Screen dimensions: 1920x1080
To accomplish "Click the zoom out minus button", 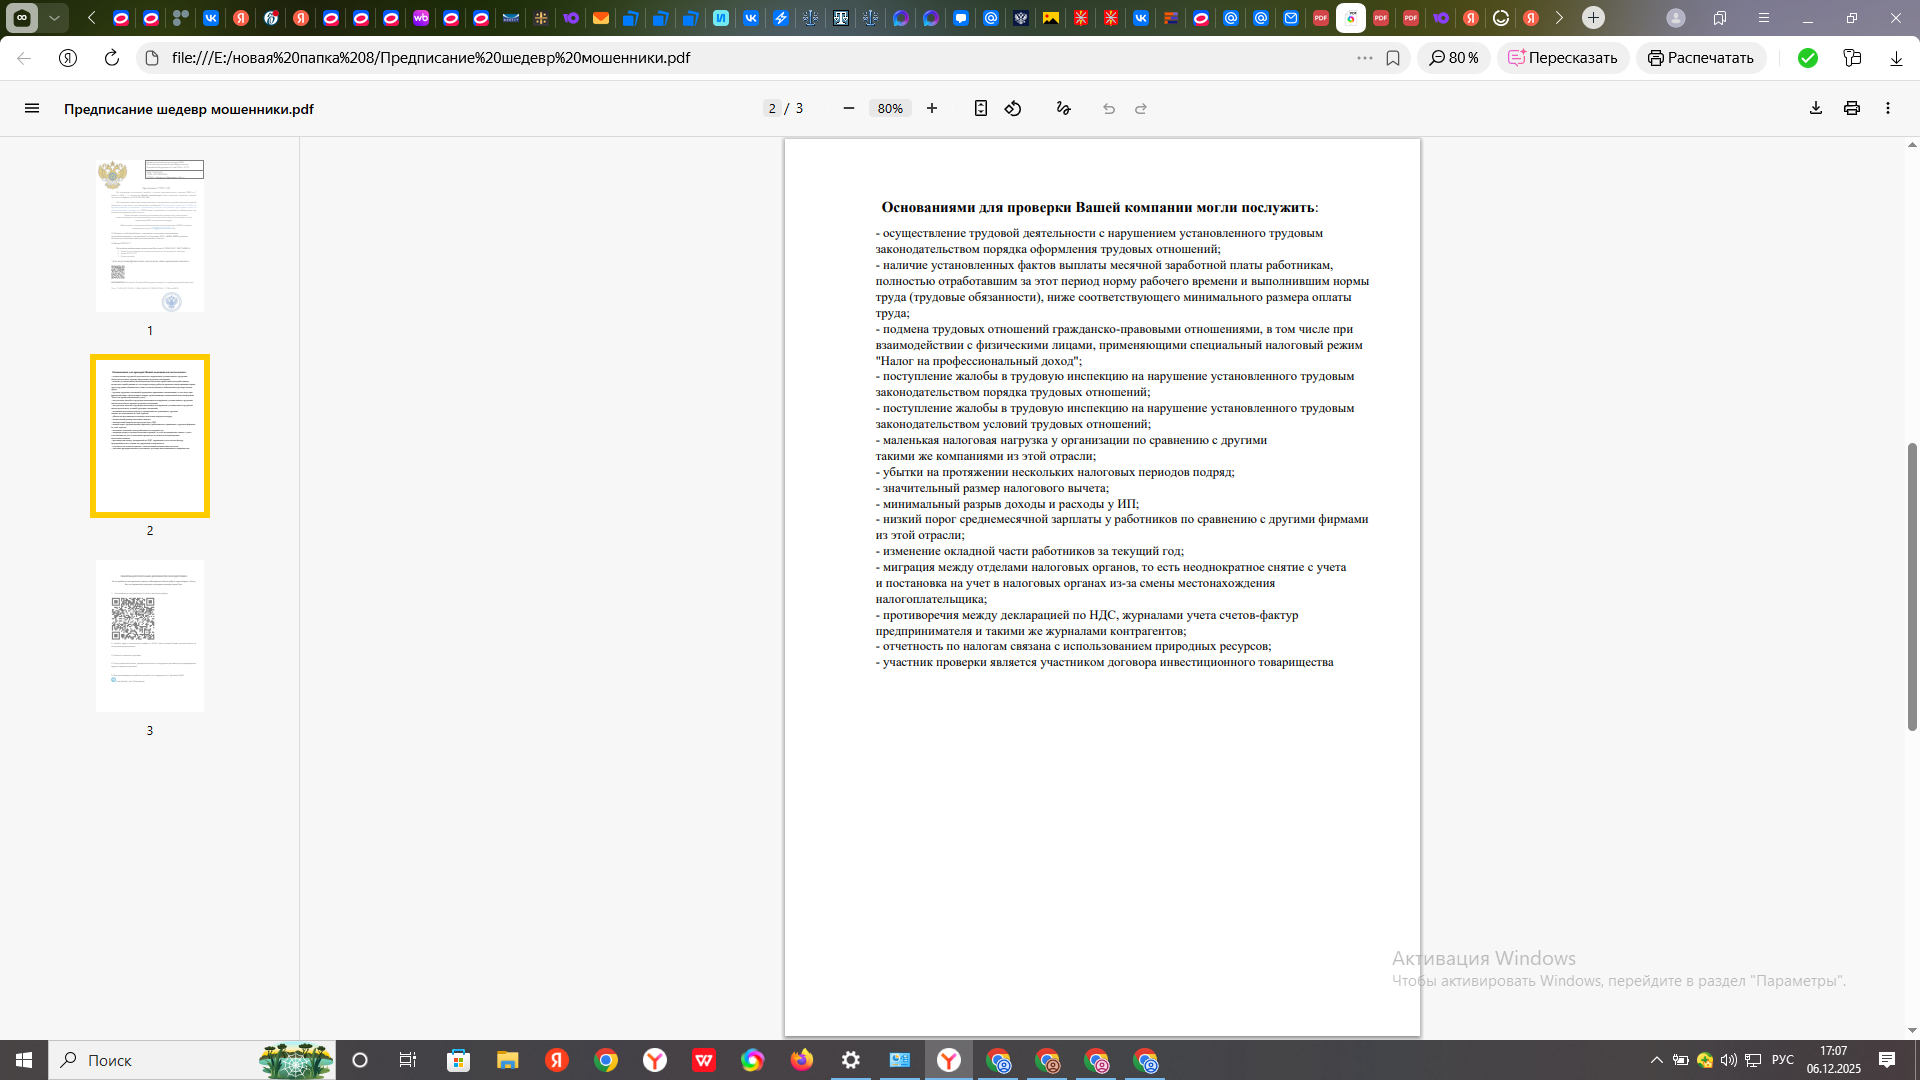I will coord(849,108).
